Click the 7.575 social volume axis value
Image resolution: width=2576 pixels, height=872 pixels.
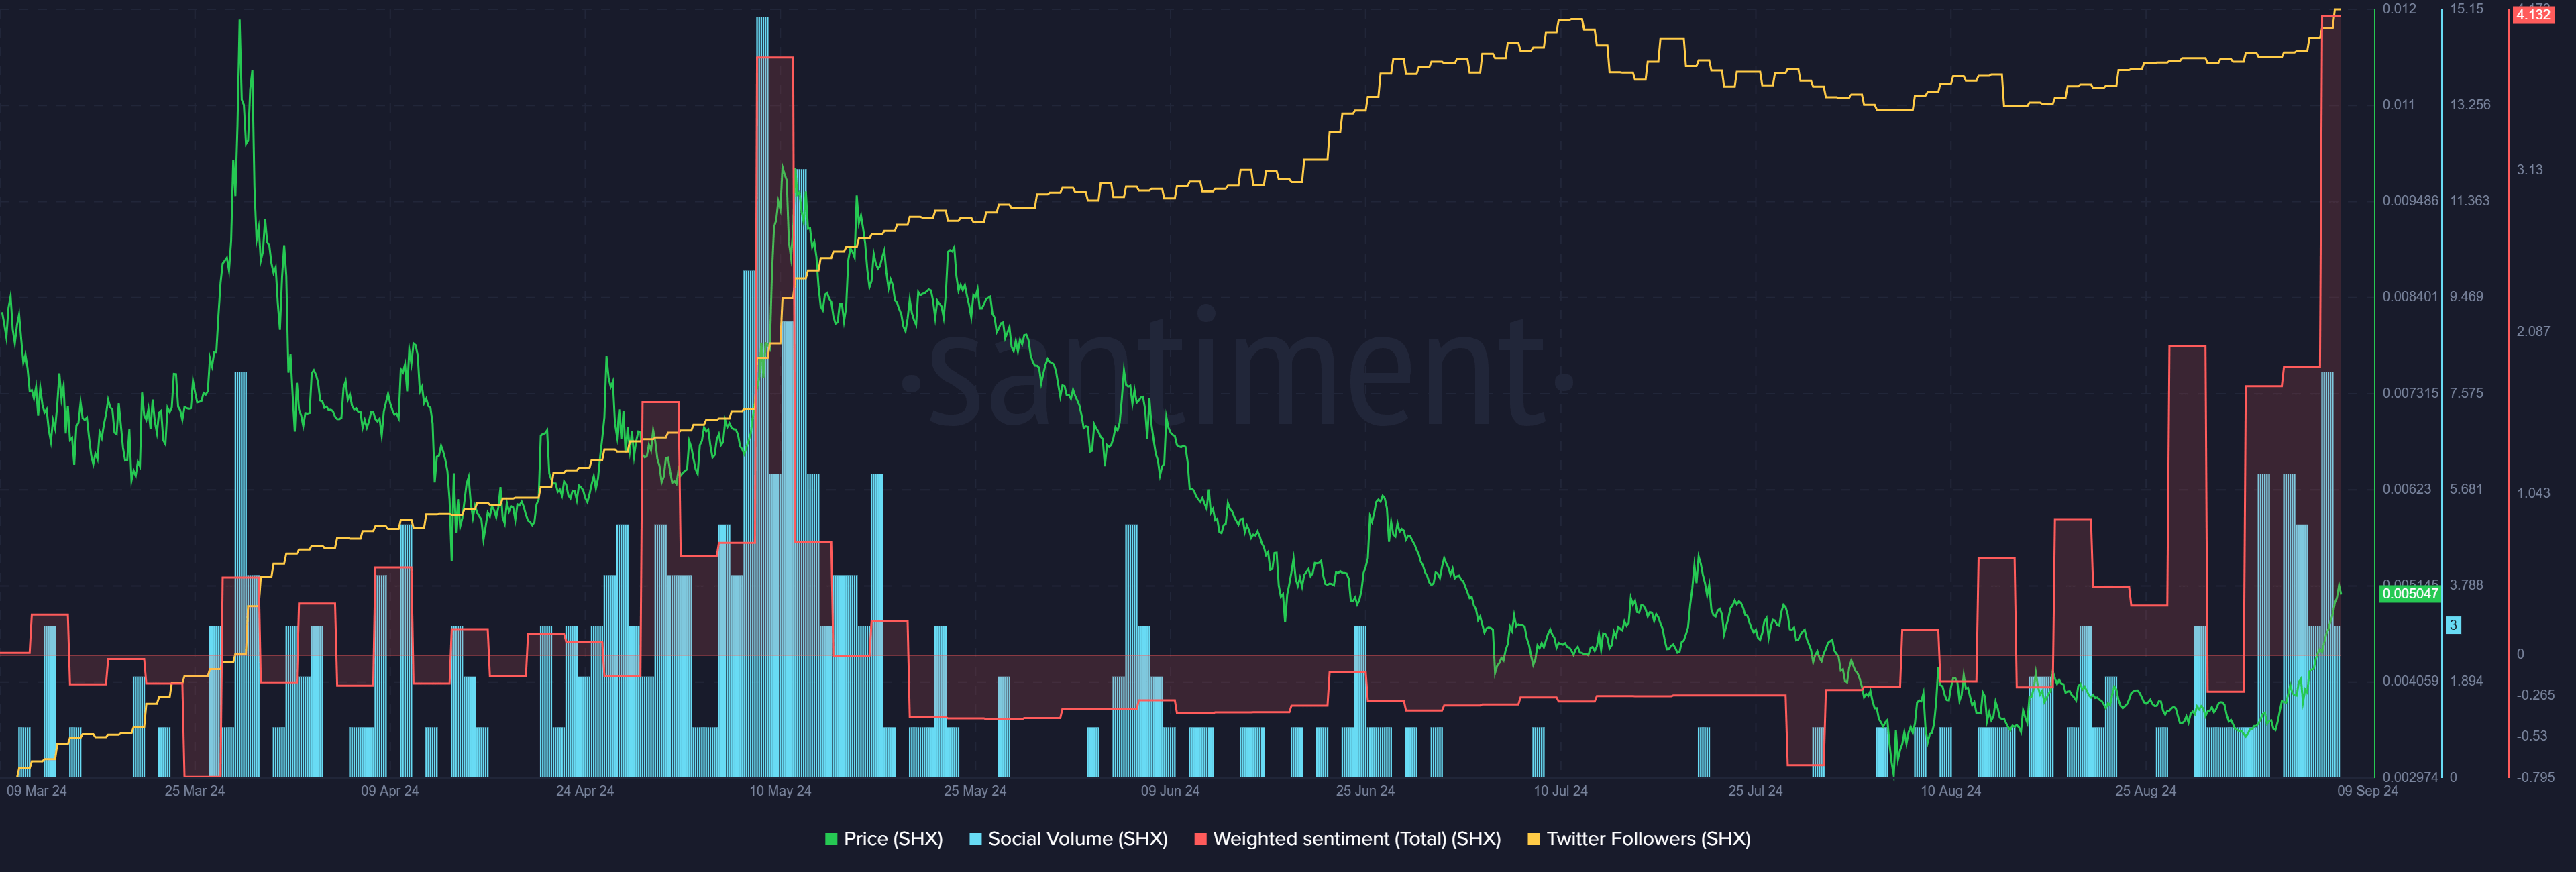pos(2466,393)
